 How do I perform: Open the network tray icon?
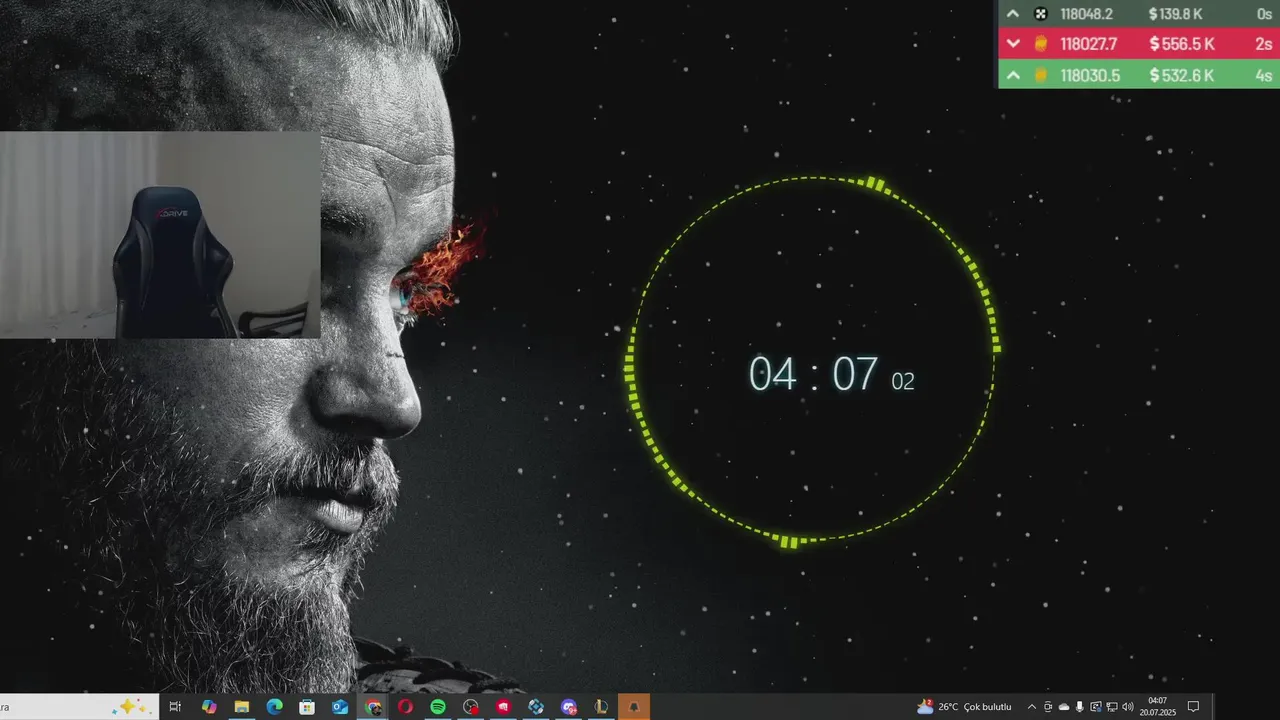[1112, 707]
